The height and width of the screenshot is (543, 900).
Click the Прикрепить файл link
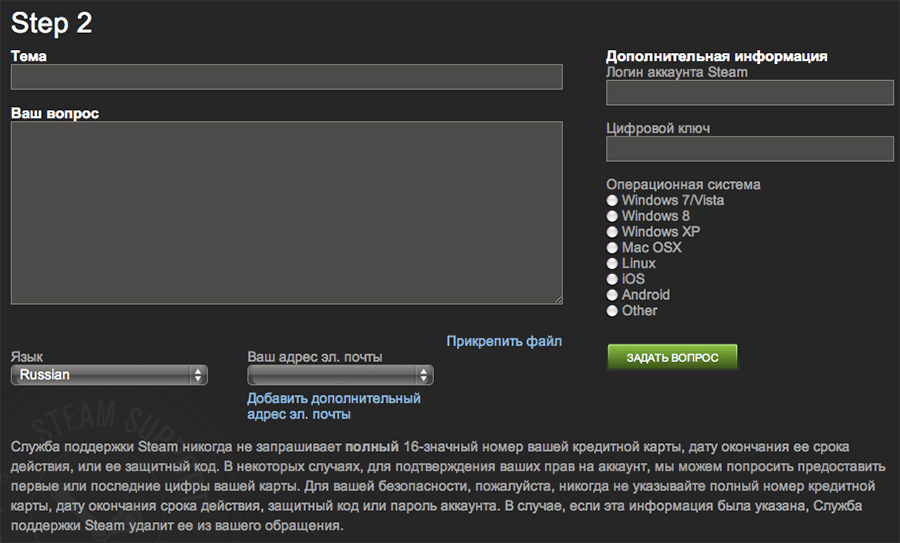(504, 341)
